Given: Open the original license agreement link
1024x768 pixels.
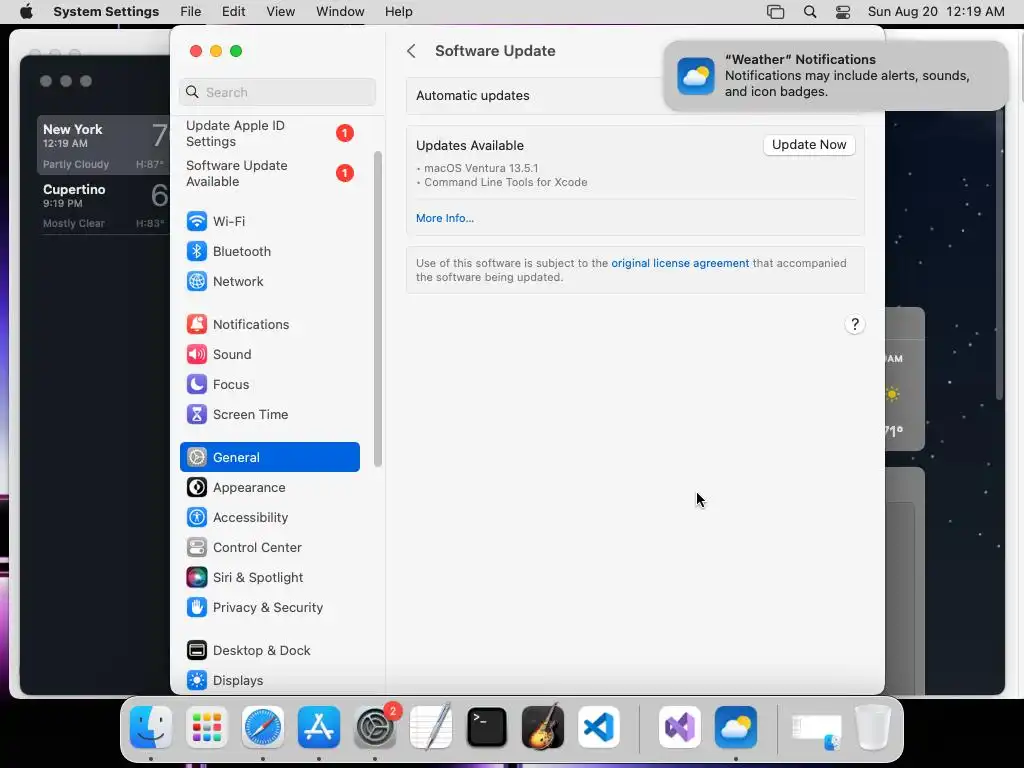Looking at the screenshot, I should (680, 263).
